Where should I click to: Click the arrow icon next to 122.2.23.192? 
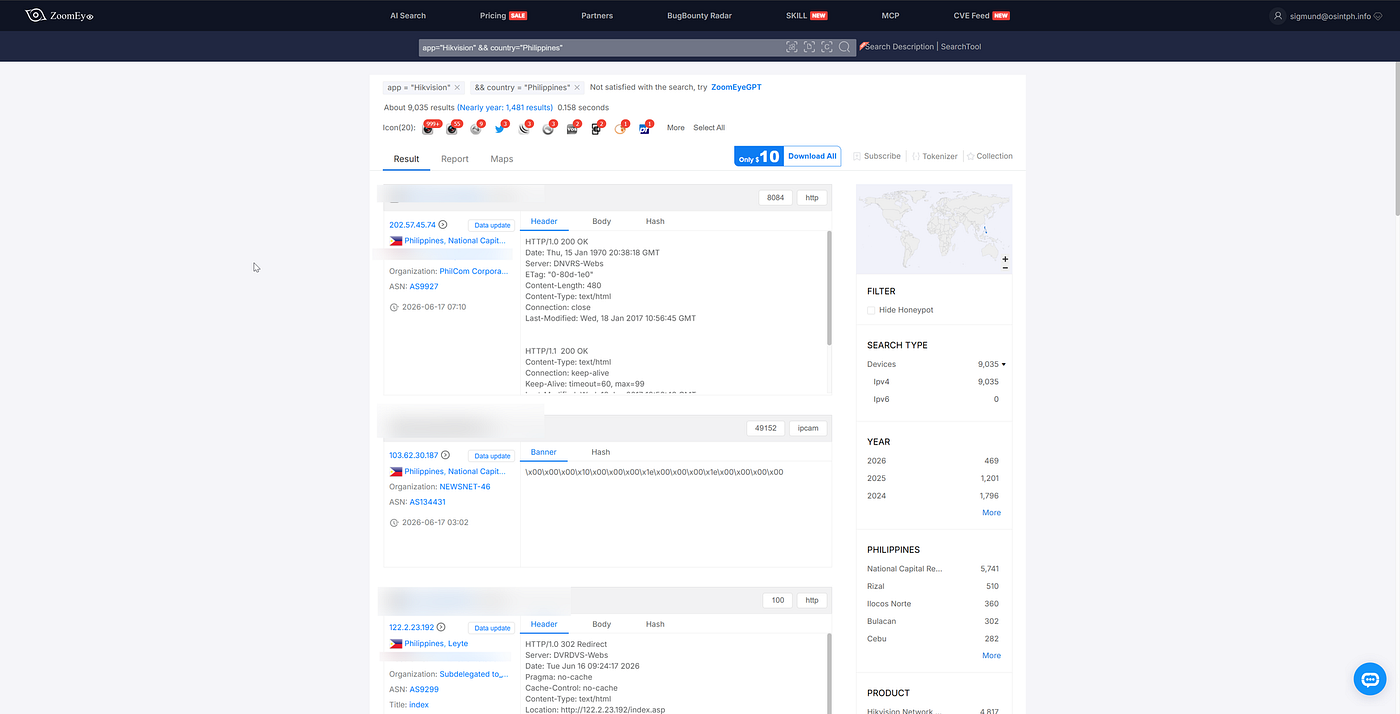point(442,628)
